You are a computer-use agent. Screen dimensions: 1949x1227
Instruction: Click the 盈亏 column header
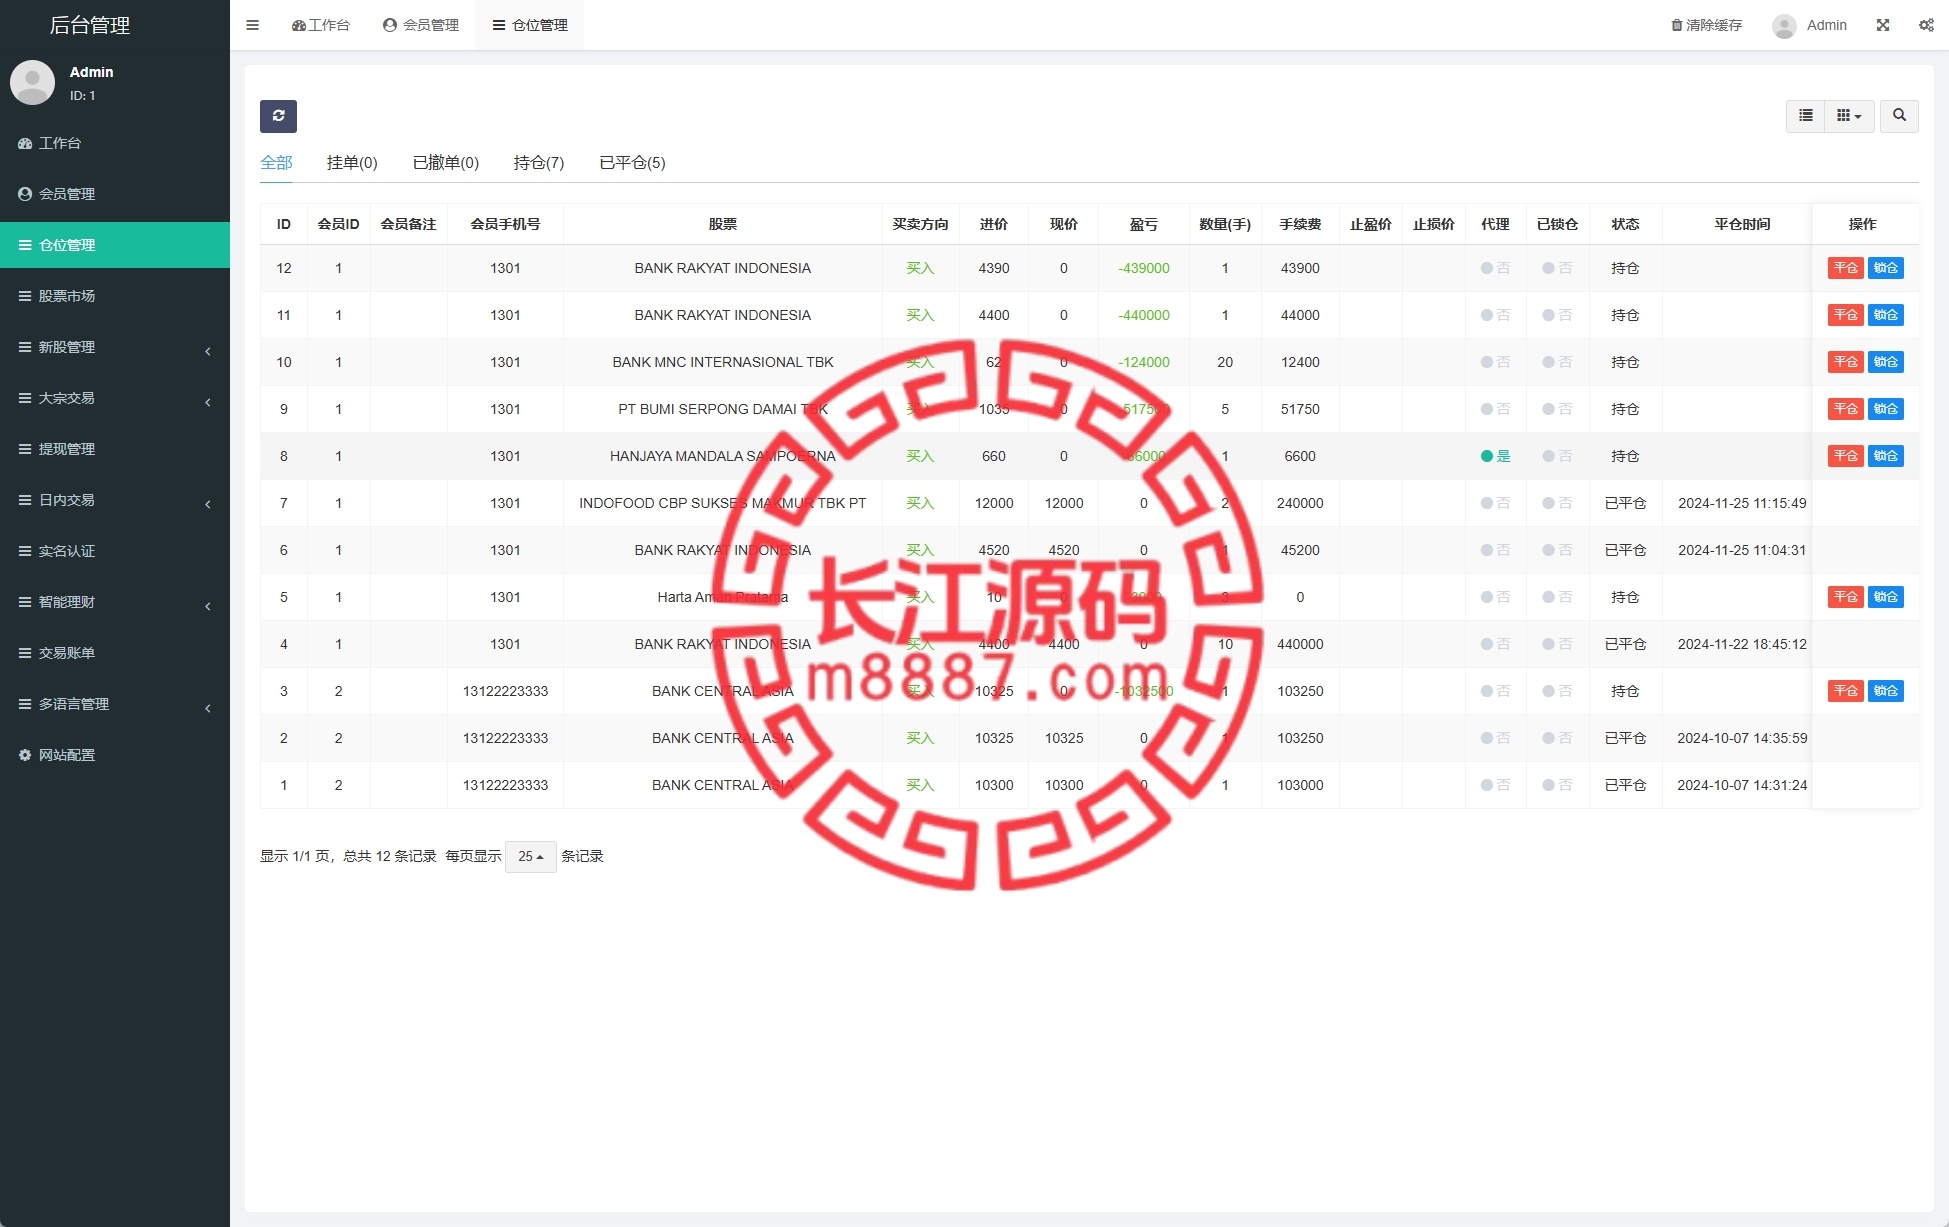click(x=1143, y=224)
